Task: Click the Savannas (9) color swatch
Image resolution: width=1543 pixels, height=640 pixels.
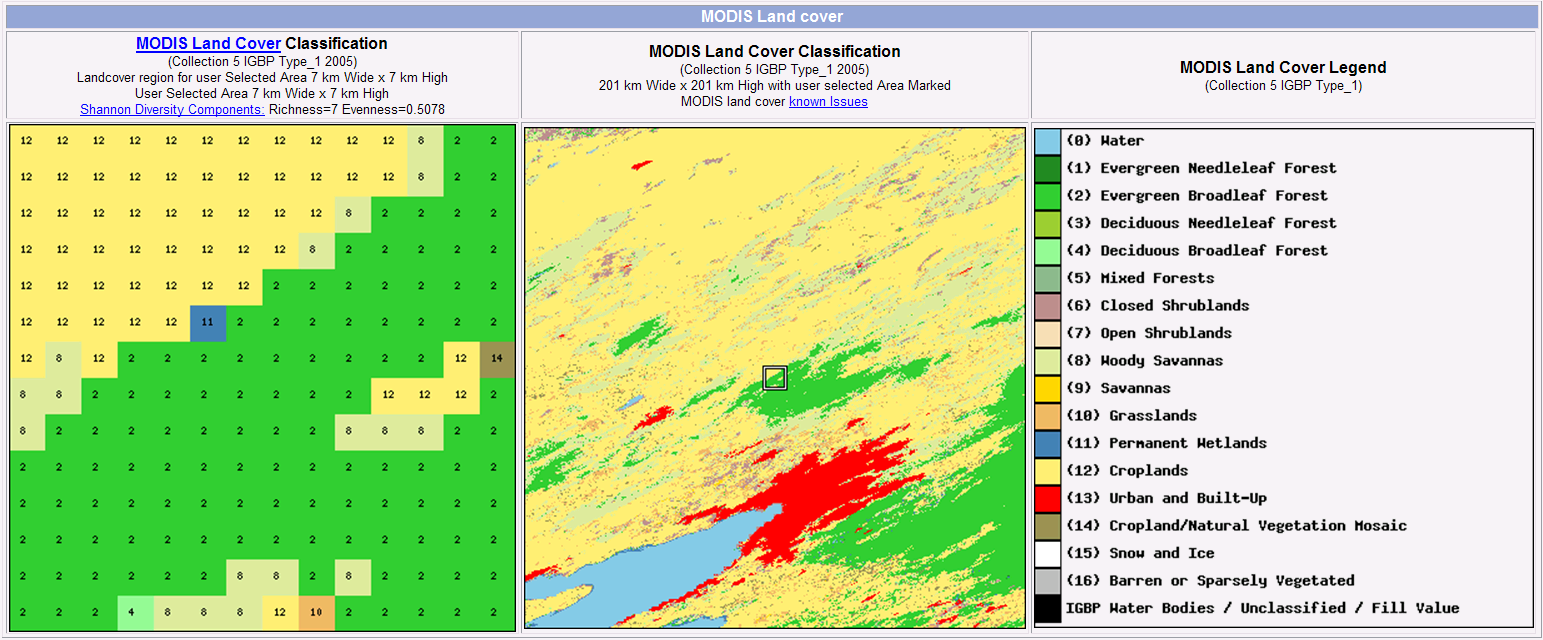Action: pos(1047,388)
